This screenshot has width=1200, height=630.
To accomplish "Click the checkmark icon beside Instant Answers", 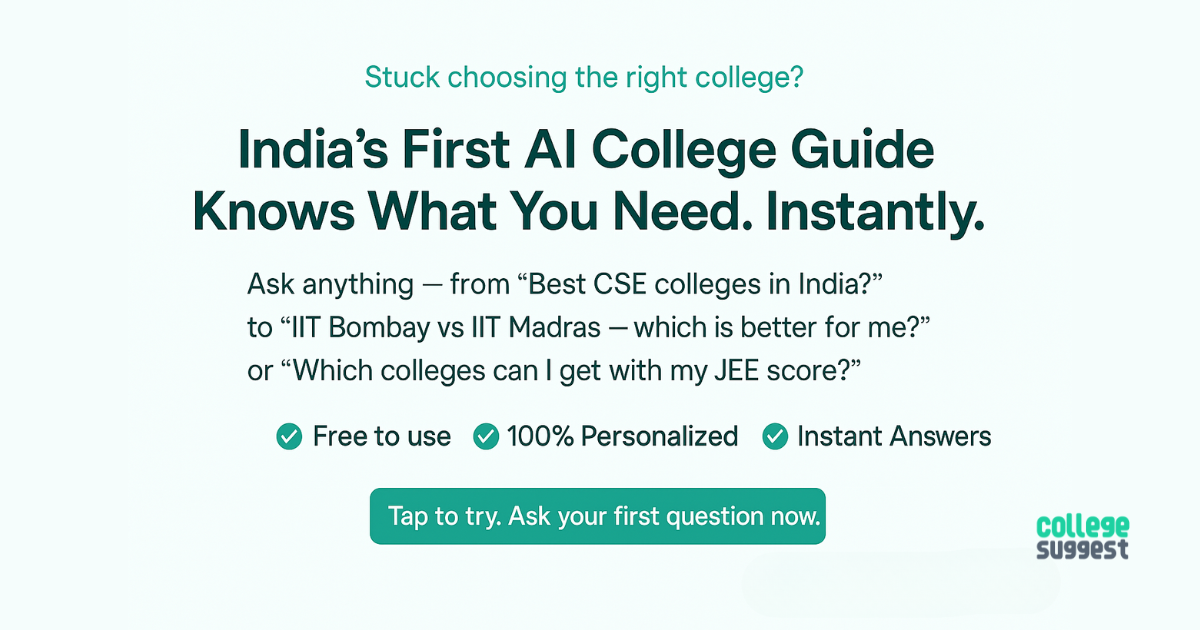I will (775, 437).
